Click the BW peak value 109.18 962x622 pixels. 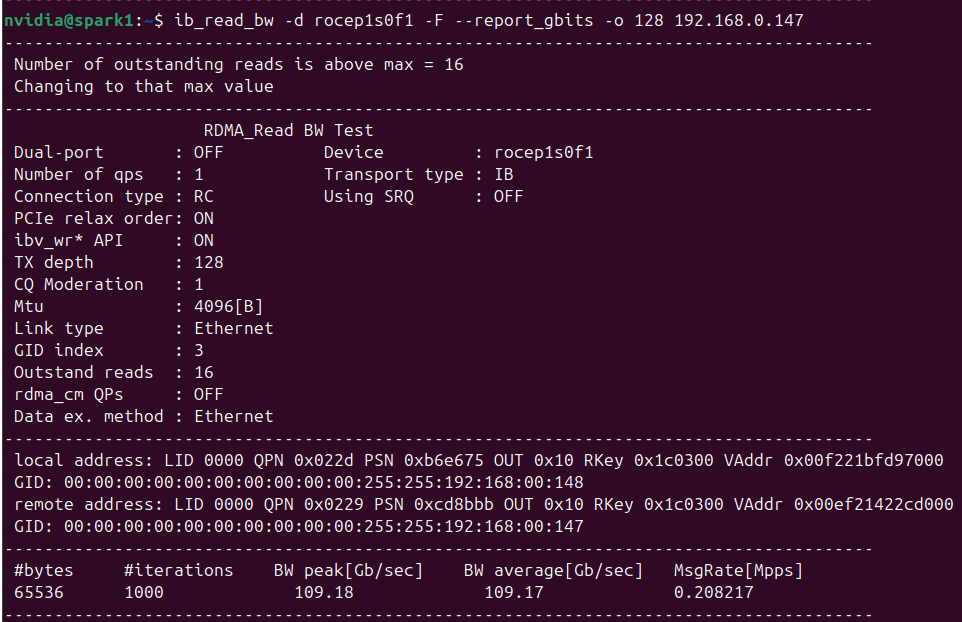point(324,593)
